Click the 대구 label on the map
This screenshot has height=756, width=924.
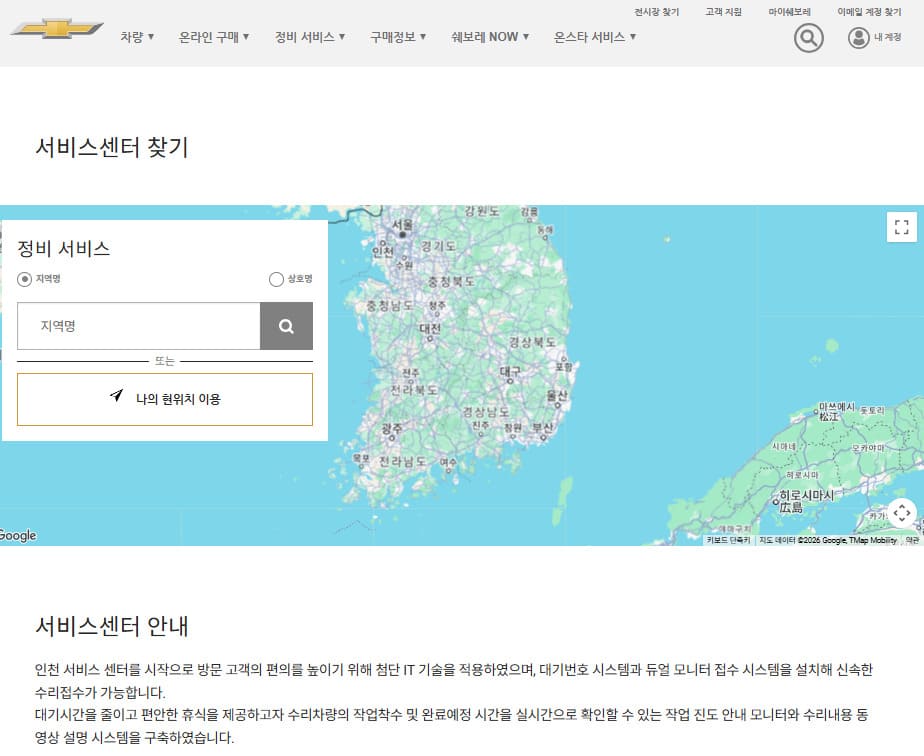510,371
